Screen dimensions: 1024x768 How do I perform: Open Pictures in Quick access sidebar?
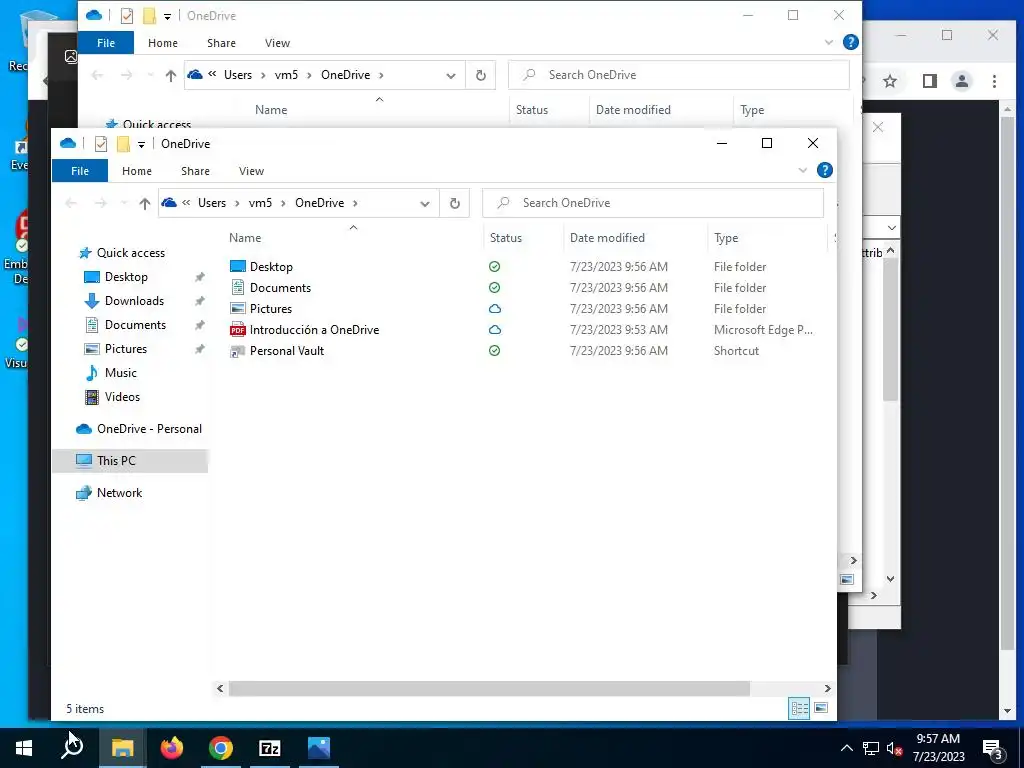coord(125,349)
